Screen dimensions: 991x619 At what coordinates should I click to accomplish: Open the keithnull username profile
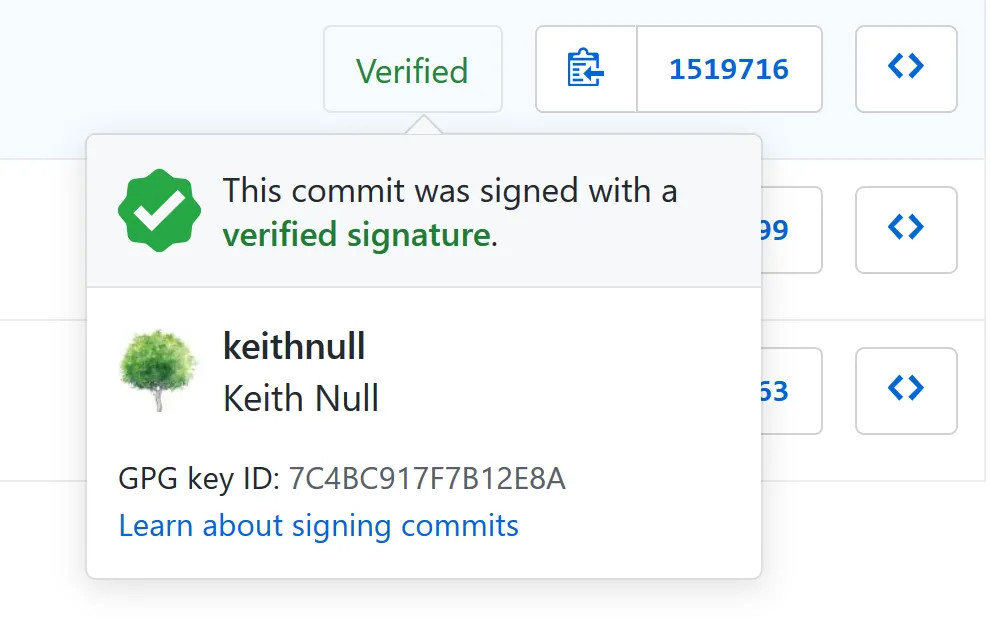(x=294, y=346)
